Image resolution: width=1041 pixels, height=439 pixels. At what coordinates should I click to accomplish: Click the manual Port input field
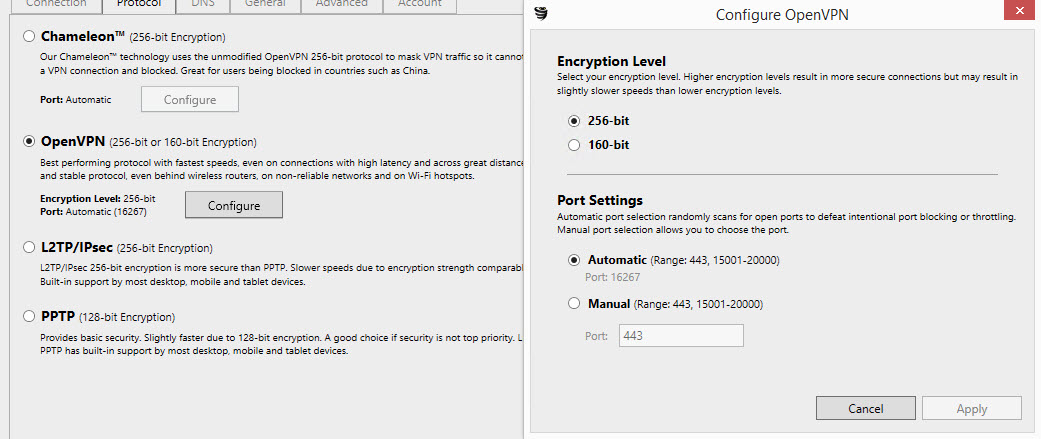pyautogui.click(x=681, y=335)
